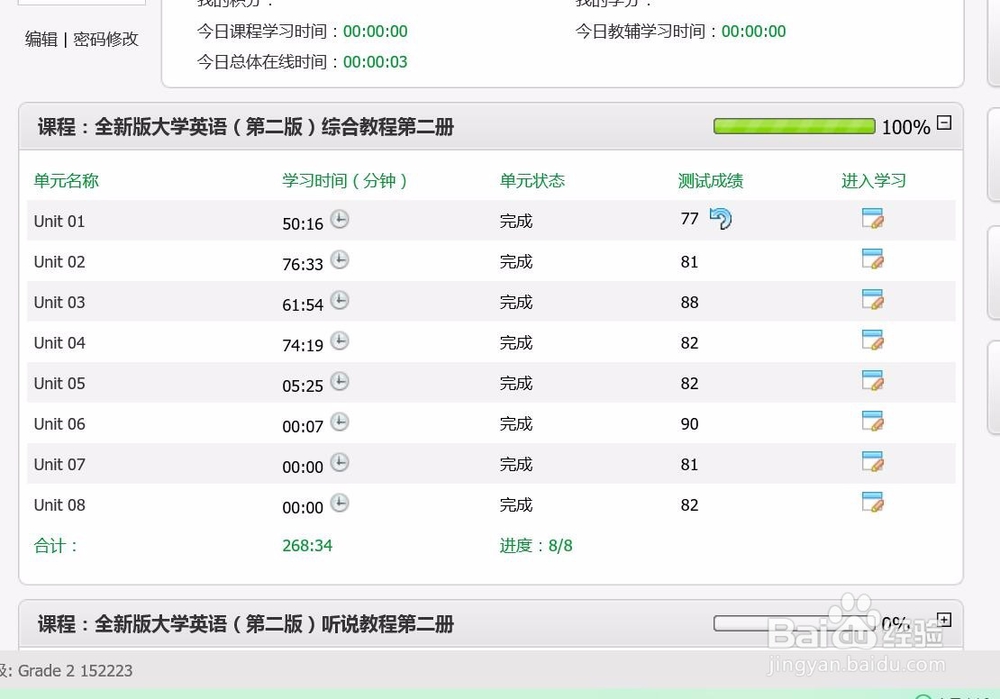The height and width of the screenshot is (699, 1000).
Task: Click the total time 268:34
Action: 307,546
